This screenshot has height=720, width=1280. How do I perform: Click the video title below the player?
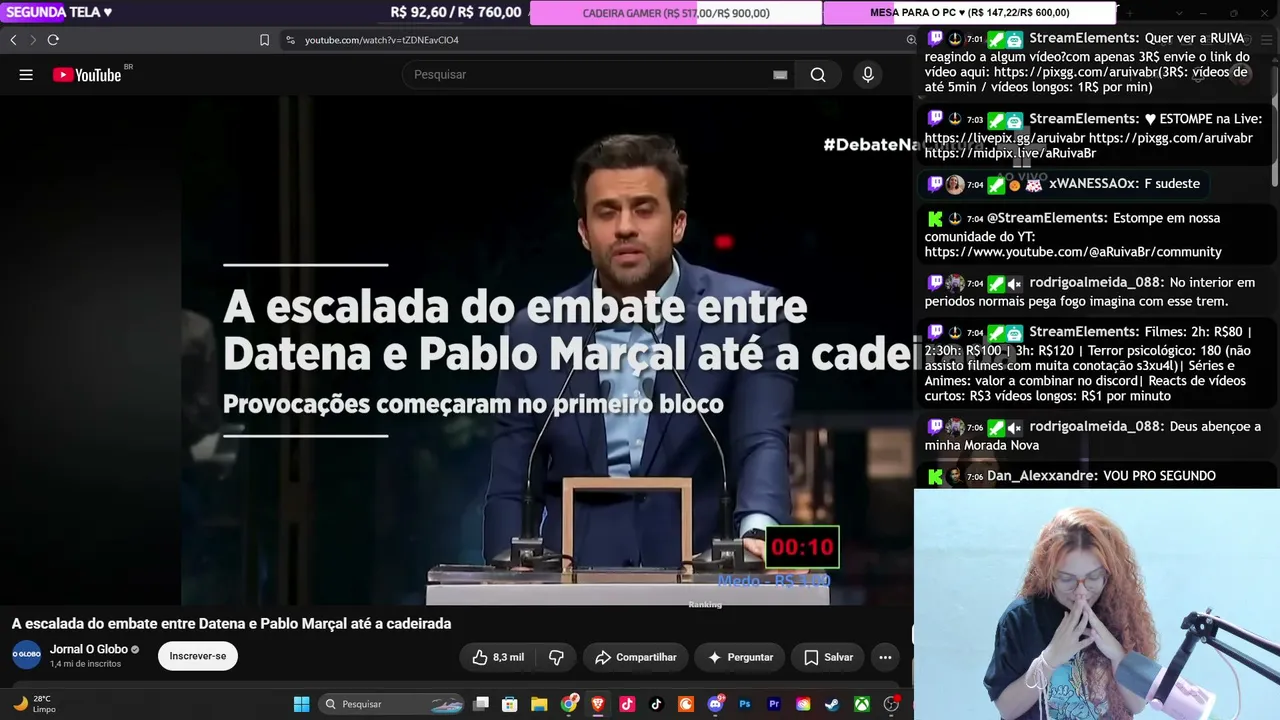[x=231, y=623]
